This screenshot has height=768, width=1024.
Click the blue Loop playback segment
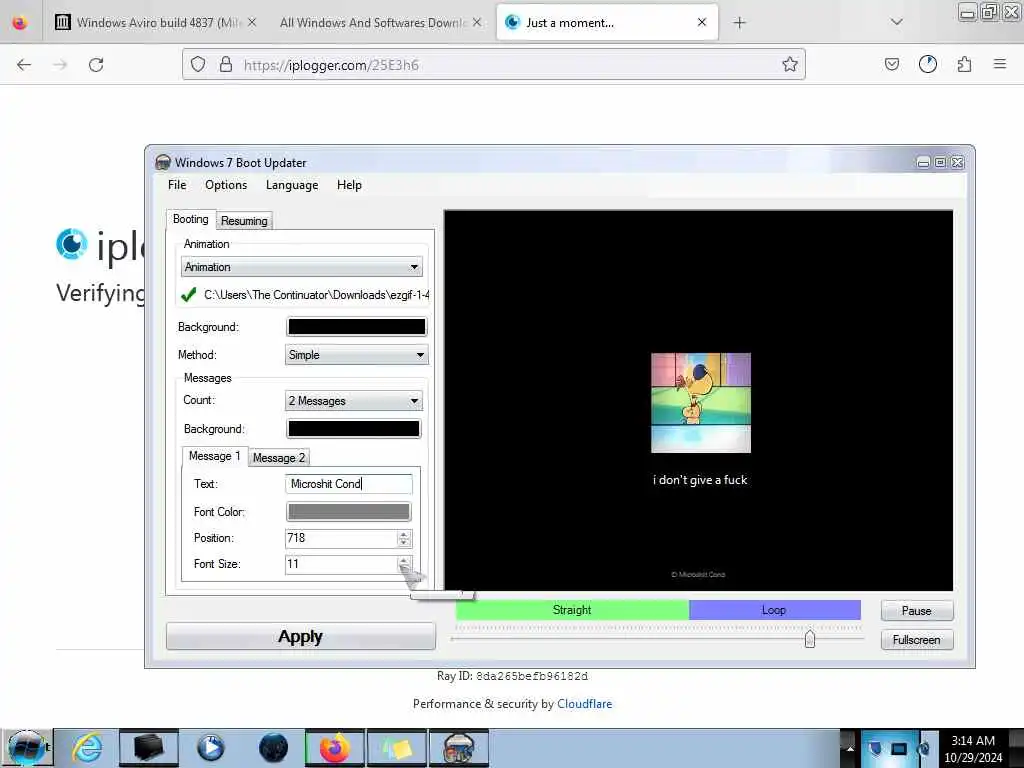[775, 610]
